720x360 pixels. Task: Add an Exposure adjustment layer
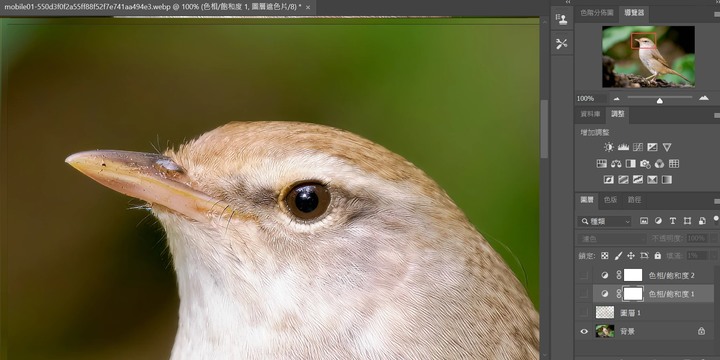point(652,147)
